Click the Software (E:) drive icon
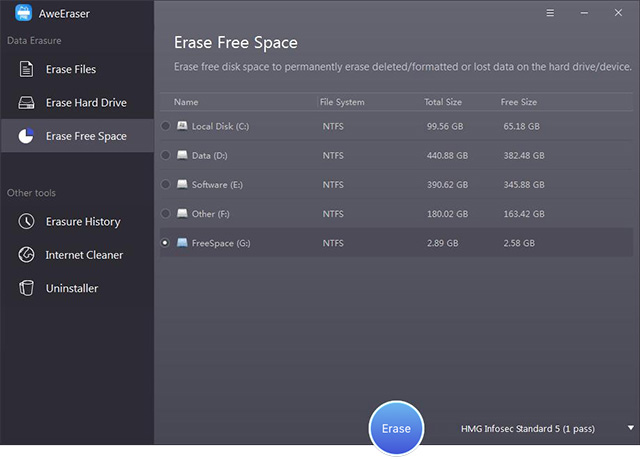The width and height of the screenshot is (640, 459). pos(182,184)
